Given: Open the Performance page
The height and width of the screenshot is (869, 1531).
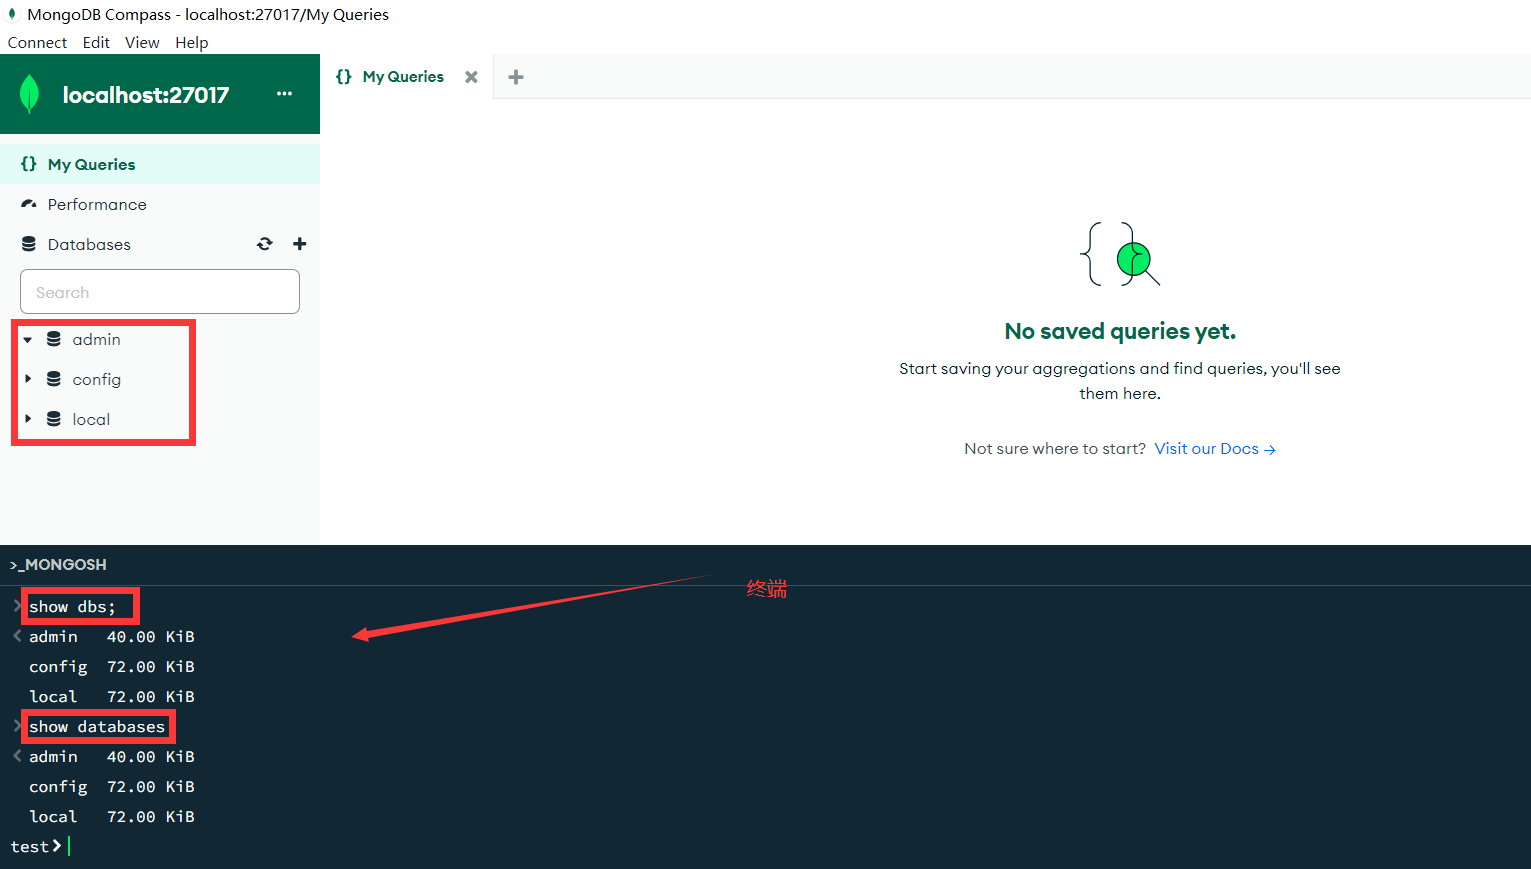Looking at the screenshot, I should [x=160, y=204].
